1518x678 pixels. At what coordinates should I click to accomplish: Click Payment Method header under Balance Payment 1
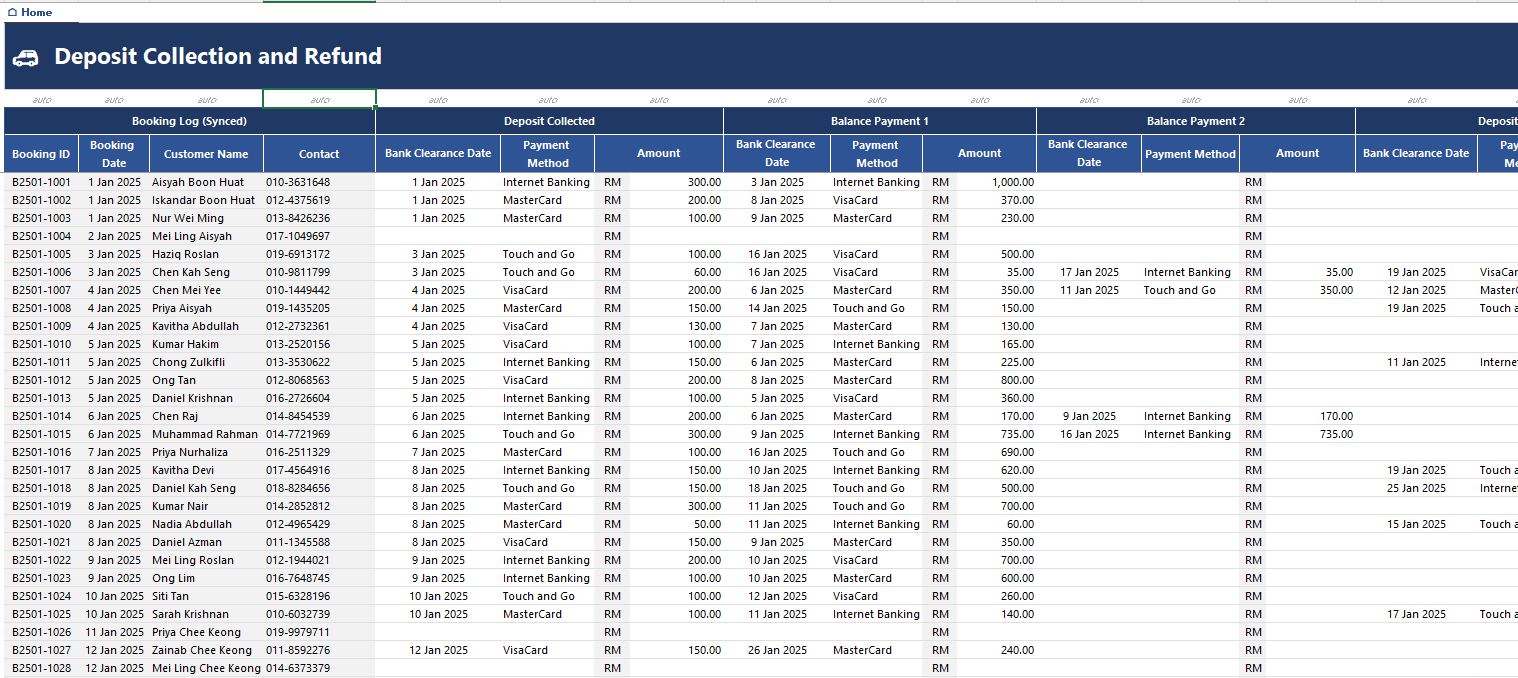pyautogui.click(x=877, y=153)
